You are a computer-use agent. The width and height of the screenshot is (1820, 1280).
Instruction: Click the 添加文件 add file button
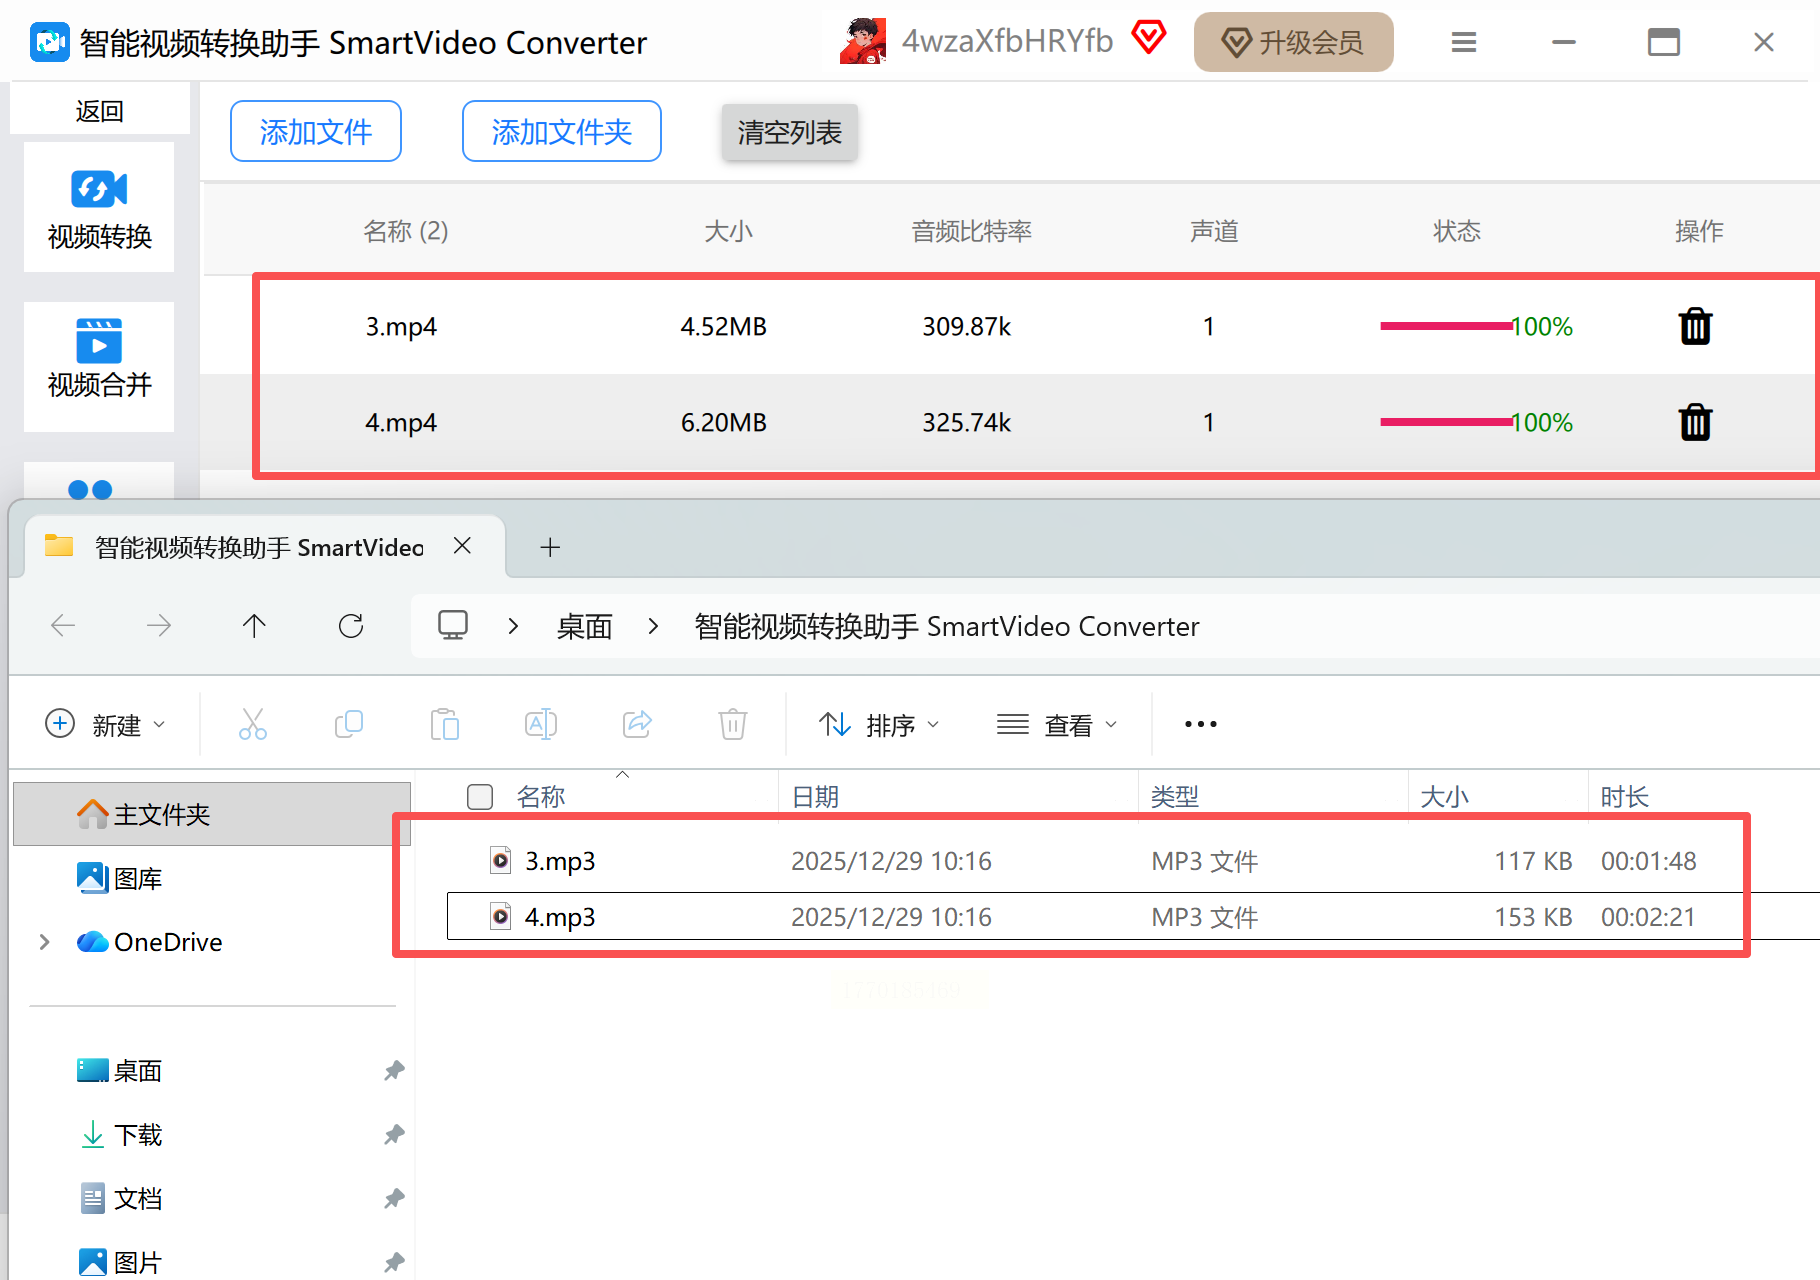(316, 131)
